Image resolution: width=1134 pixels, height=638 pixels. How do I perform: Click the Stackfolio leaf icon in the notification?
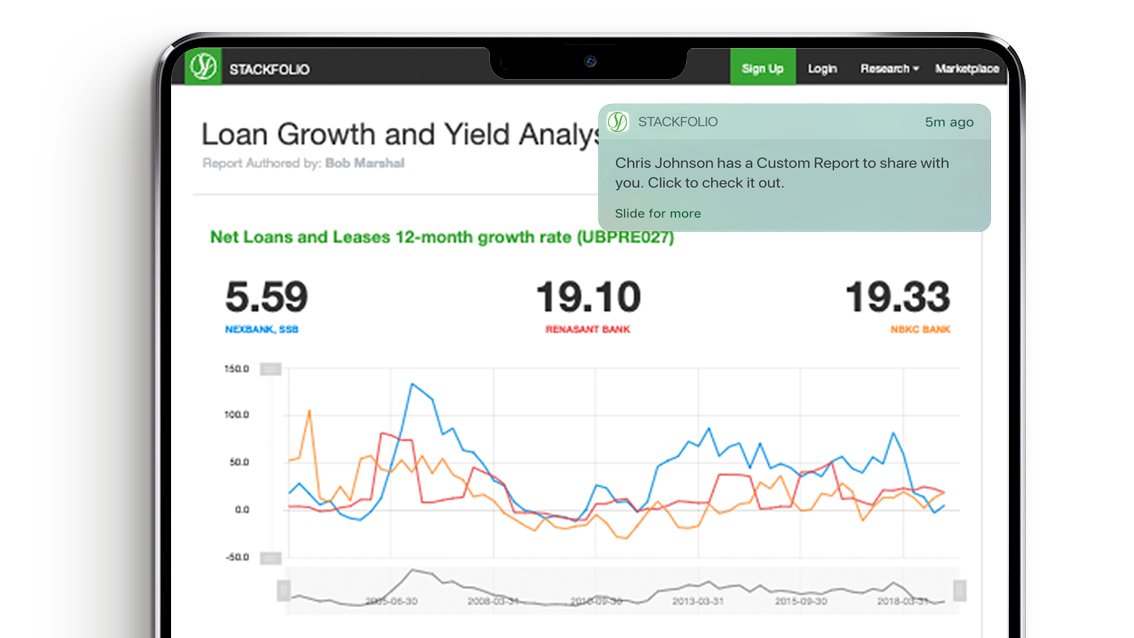pyautogui.click(x=619, y=121)
